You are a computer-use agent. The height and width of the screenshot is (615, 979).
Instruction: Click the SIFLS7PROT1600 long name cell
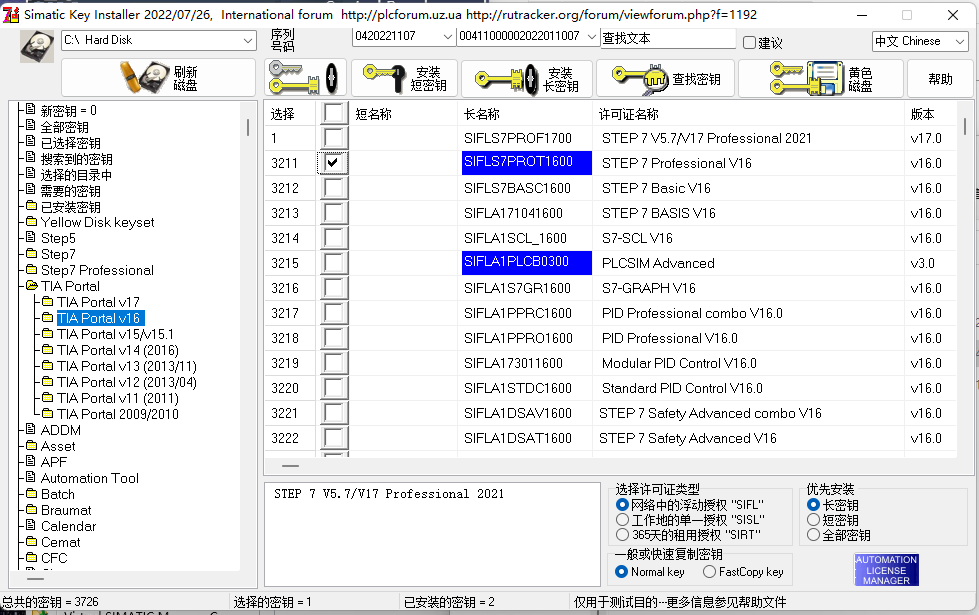point(526,163)
